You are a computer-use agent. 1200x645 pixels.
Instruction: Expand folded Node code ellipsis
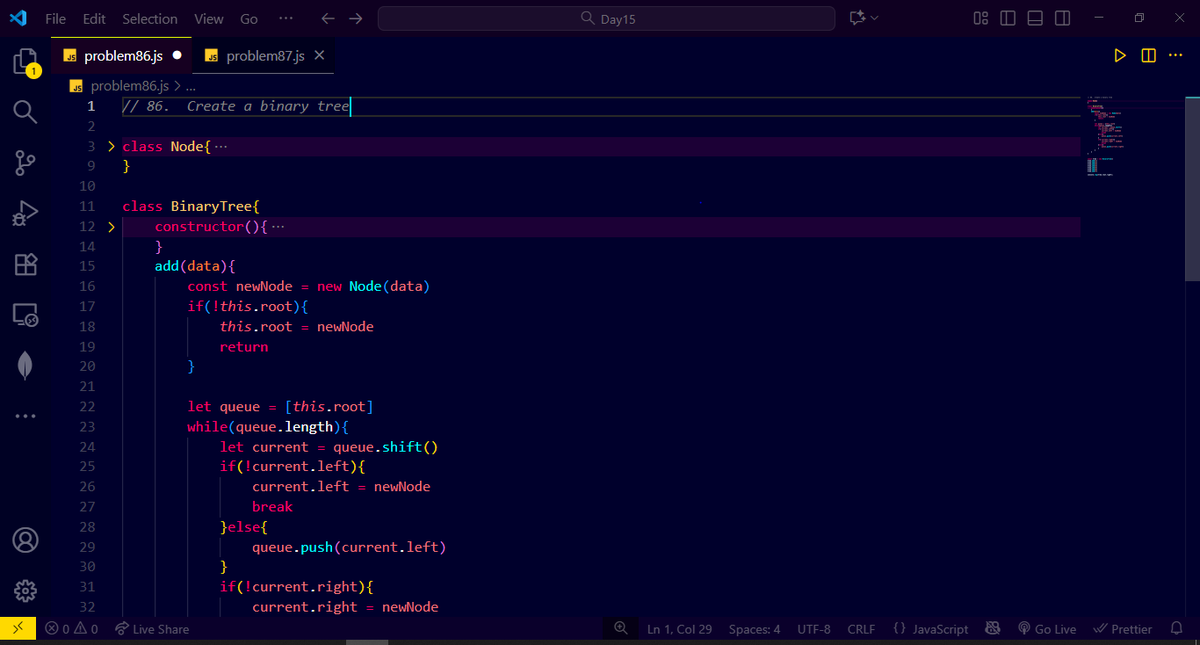221,147
